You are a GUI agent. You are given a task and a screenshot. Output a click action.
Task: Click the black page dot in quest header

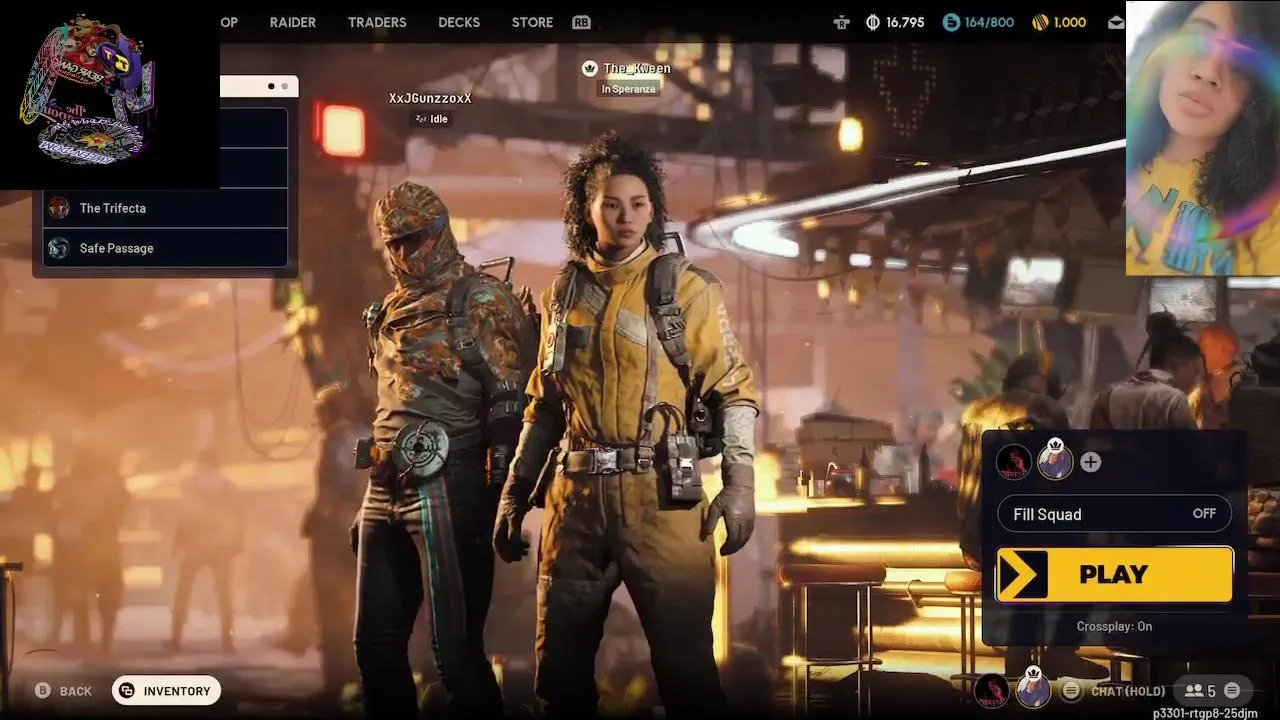271,87
